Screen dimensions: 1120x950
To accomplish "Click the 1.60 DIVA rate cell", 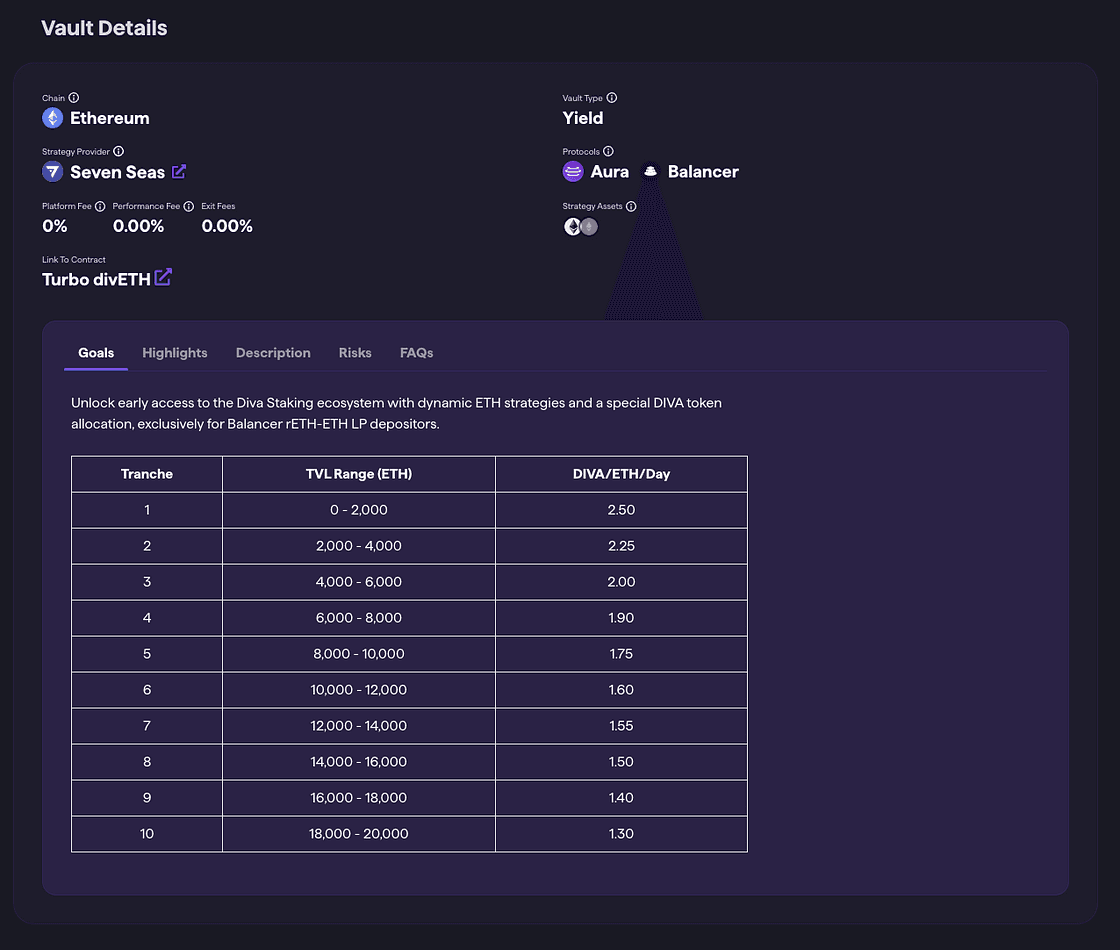I will point(621,690).
